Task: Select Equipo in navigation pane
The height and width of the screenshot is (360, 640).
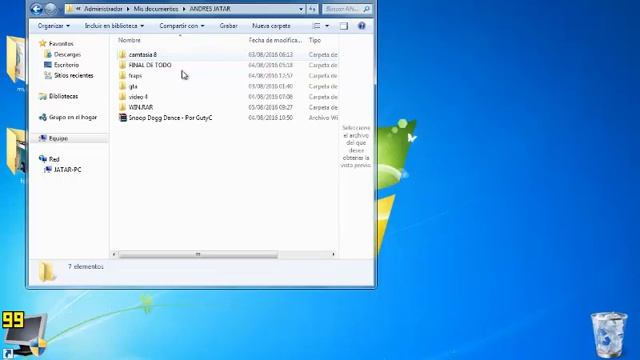Action: pos(58,138)
